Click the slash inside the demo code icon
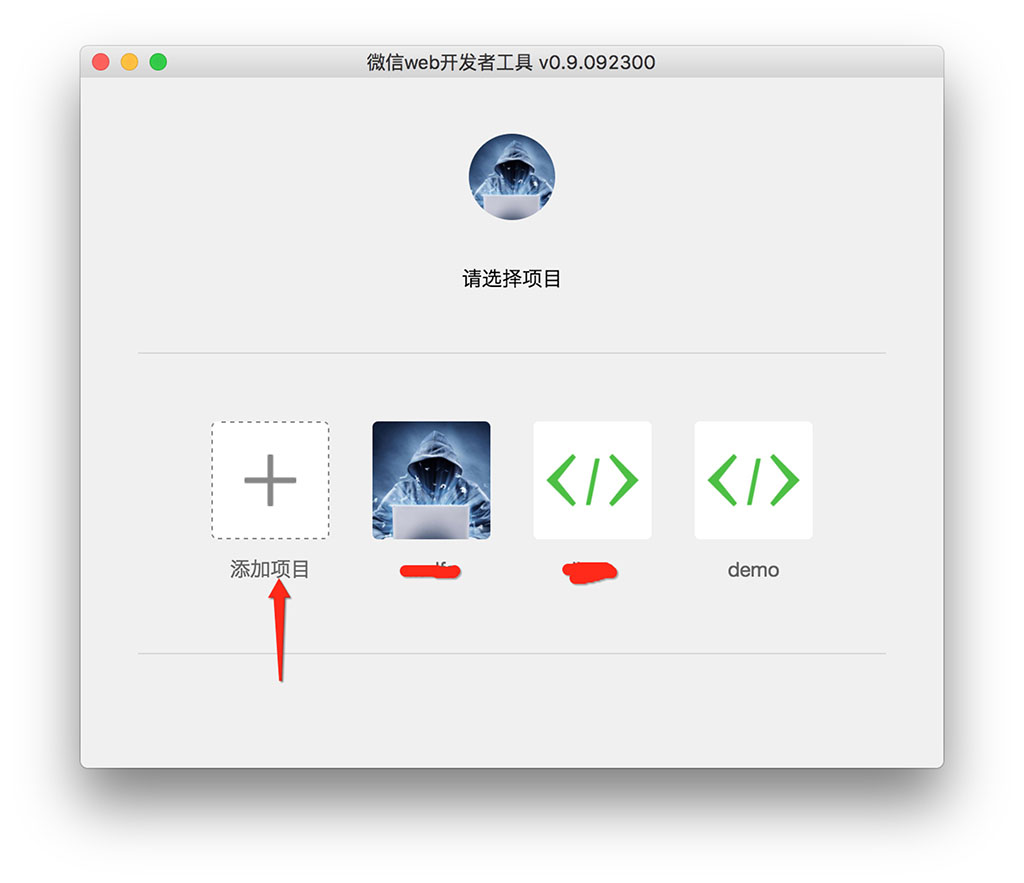 (753, 481)
